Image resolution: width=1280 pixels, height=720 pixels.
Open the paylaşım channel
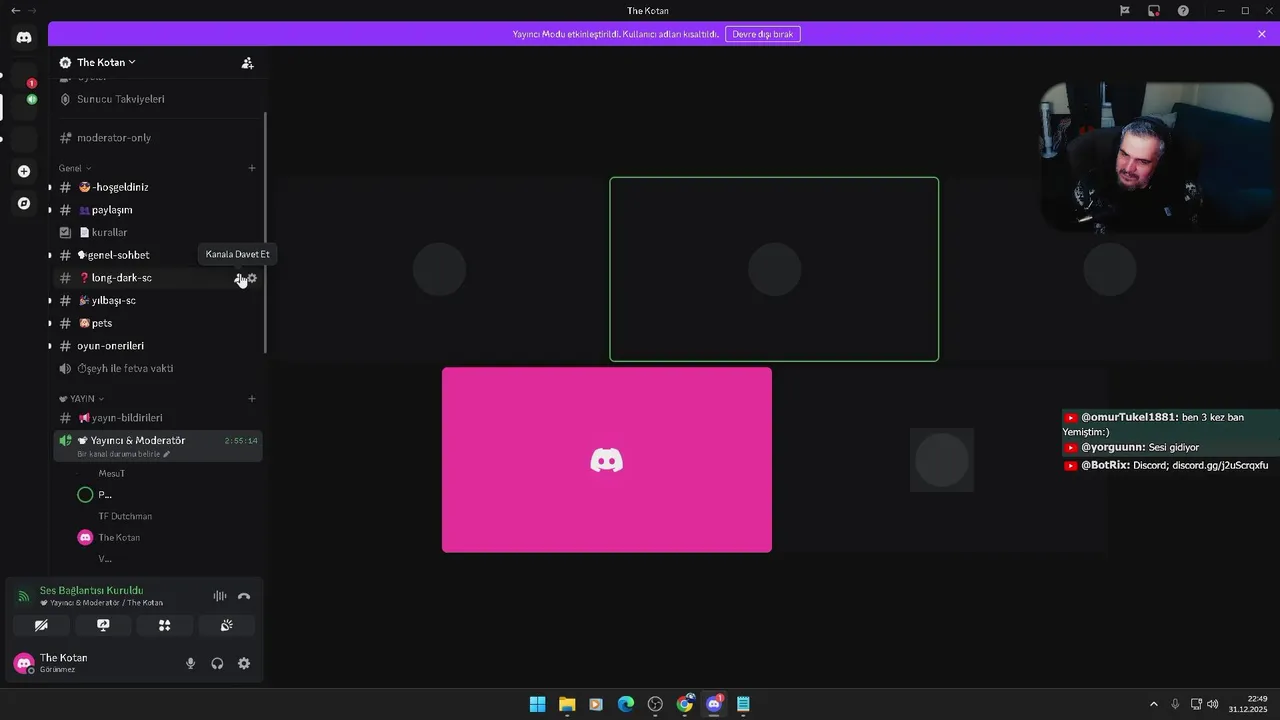click(157, 210)
